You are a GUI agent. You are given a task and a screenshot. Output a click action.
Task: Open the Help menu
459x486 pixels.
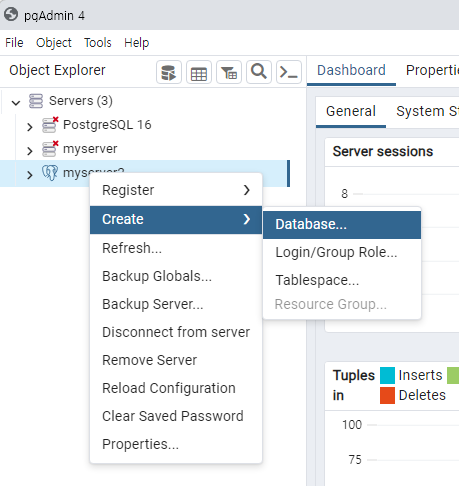tap(137, 43)
